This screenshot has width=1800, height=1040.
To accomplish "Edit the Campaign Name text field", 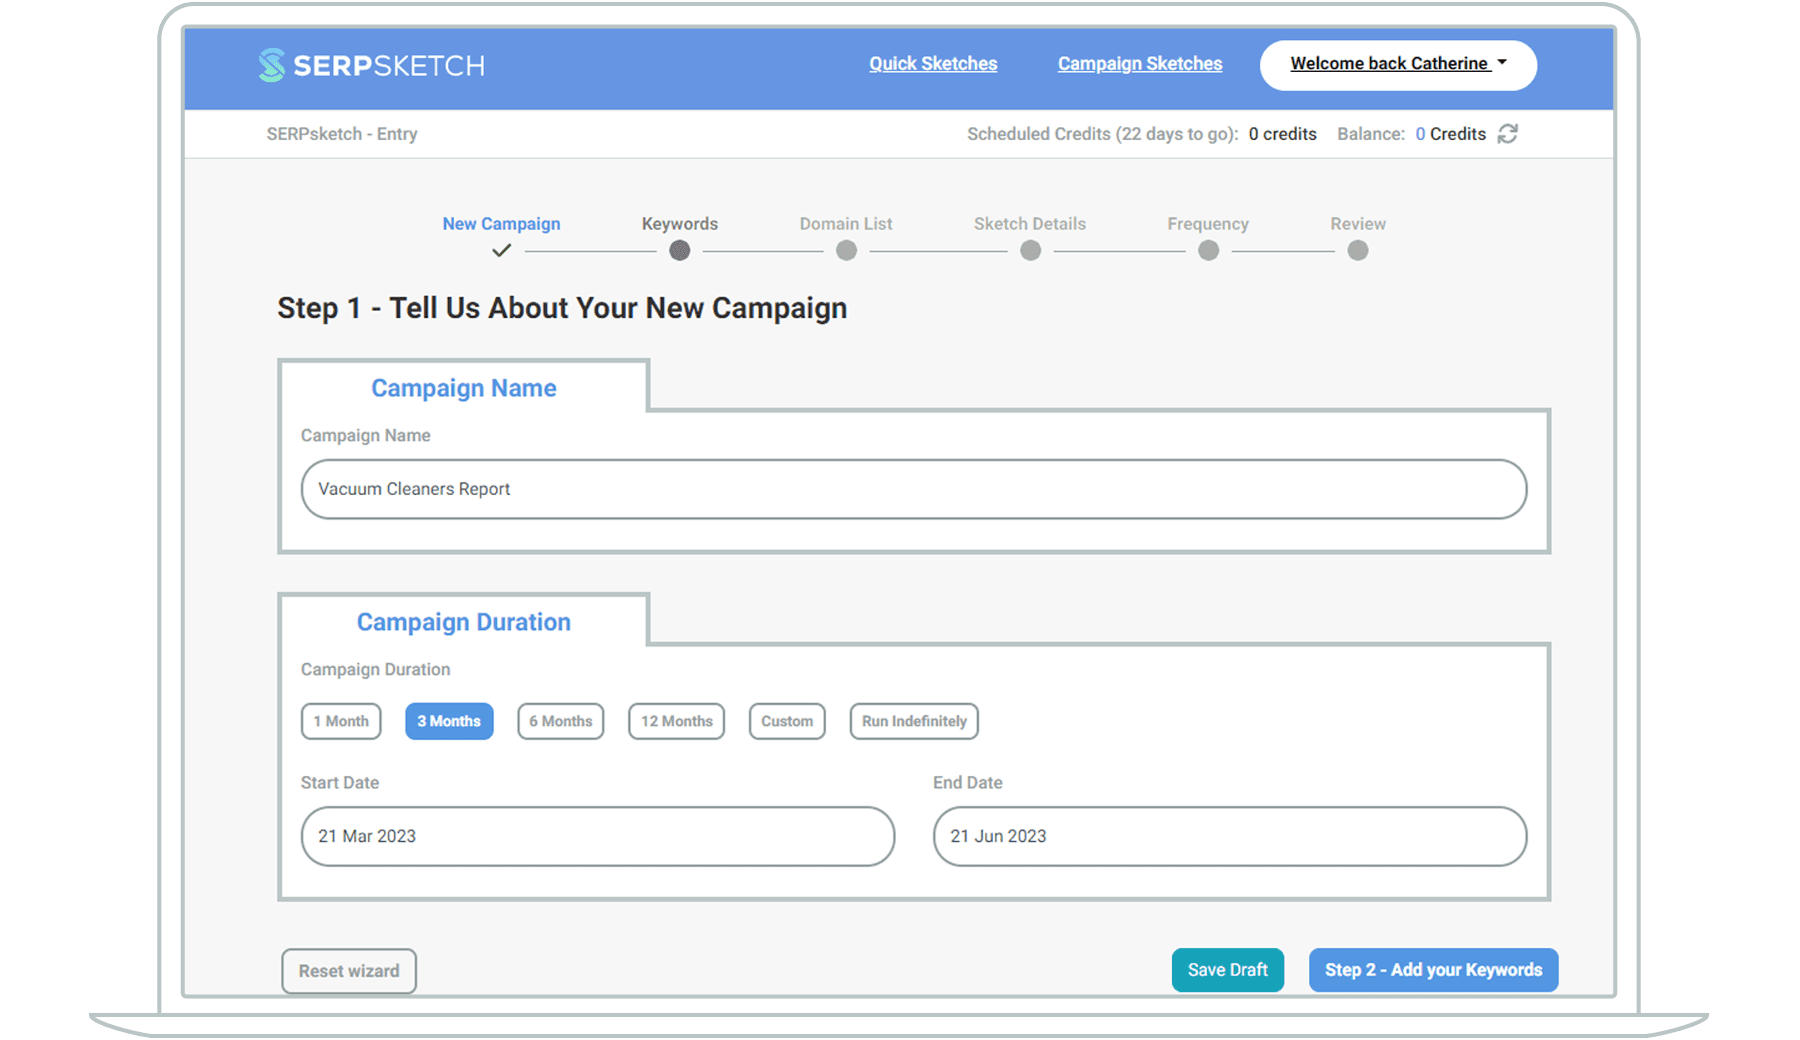I will point(914,489).
